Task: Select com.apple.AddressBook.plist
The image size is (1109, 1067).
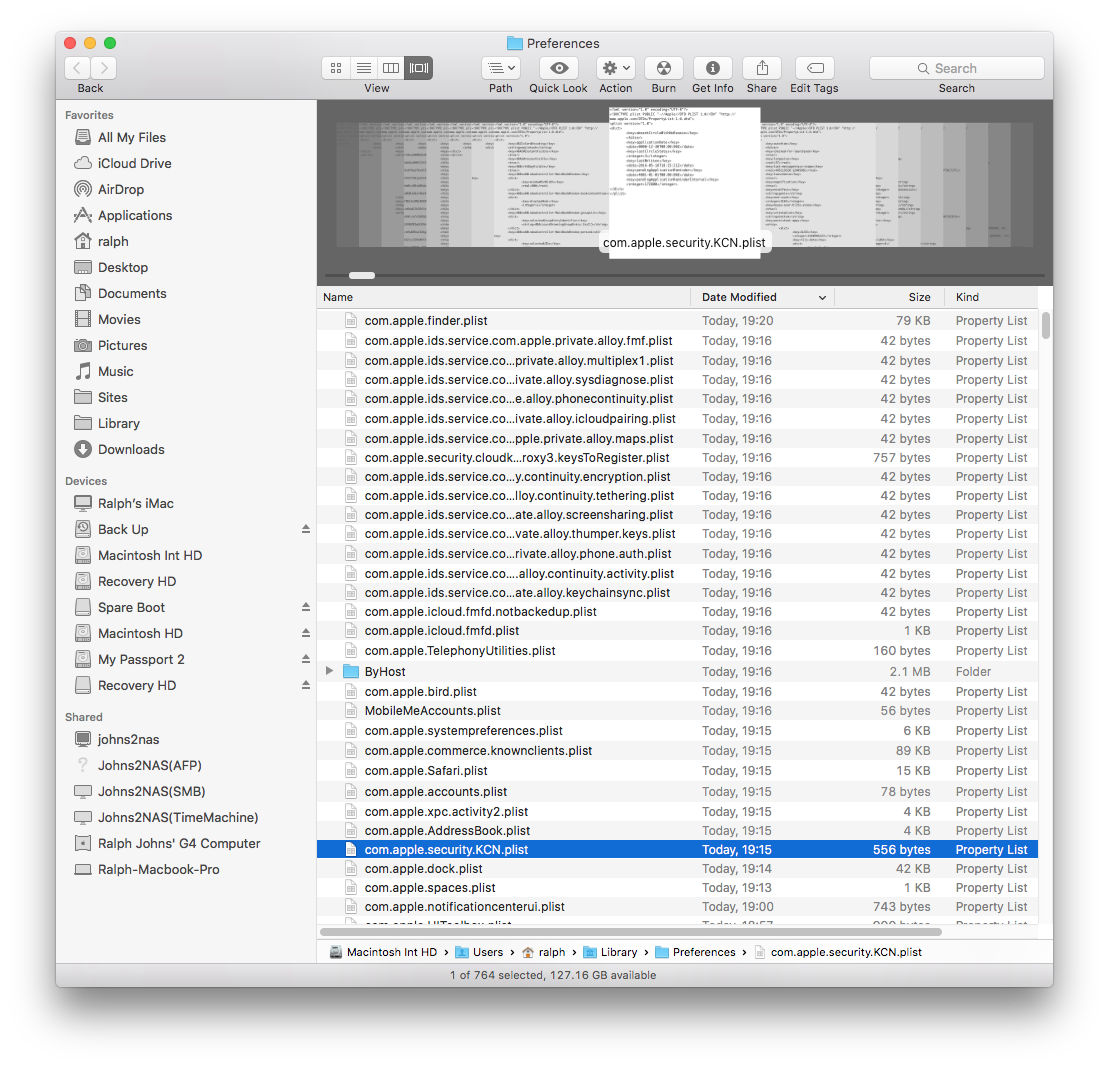Action: pyautogui.click(x=678, y=831)
